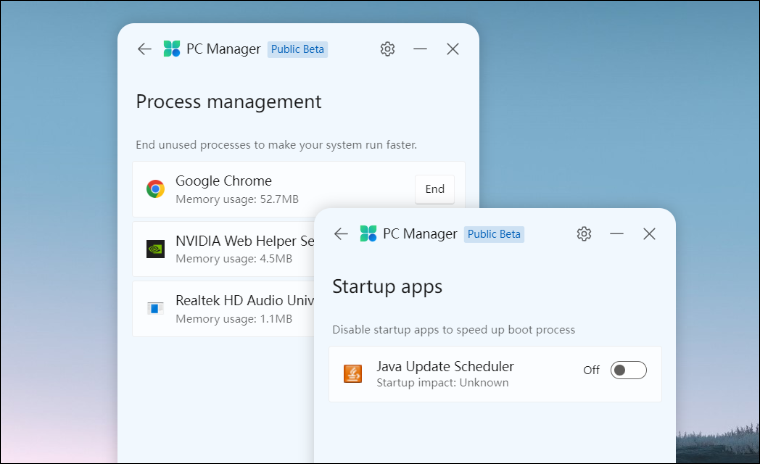760x464 pixels.
Task: Go back in Startup apps window
Action: click(x=341, y=234)
